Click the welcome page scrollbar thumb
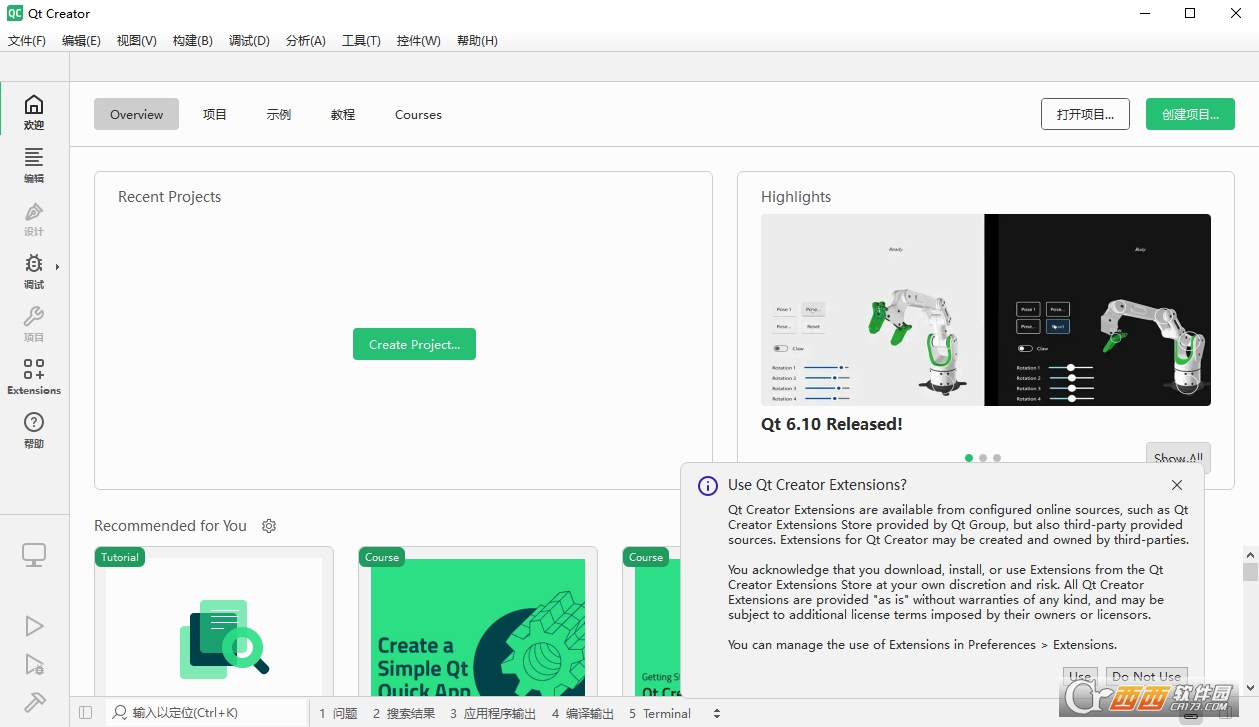 click(1250, 571)
